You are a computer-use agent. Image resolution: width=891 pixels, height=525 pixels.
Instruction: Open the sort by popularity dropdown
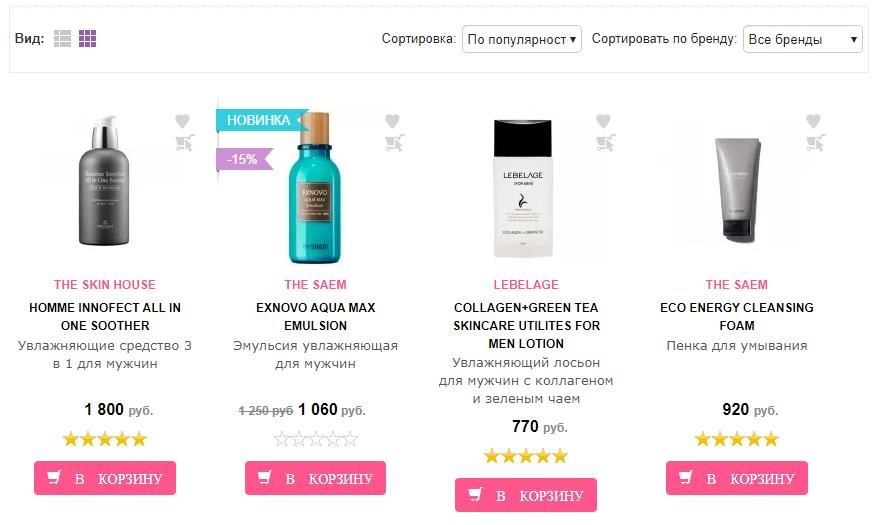click(522, 40)
